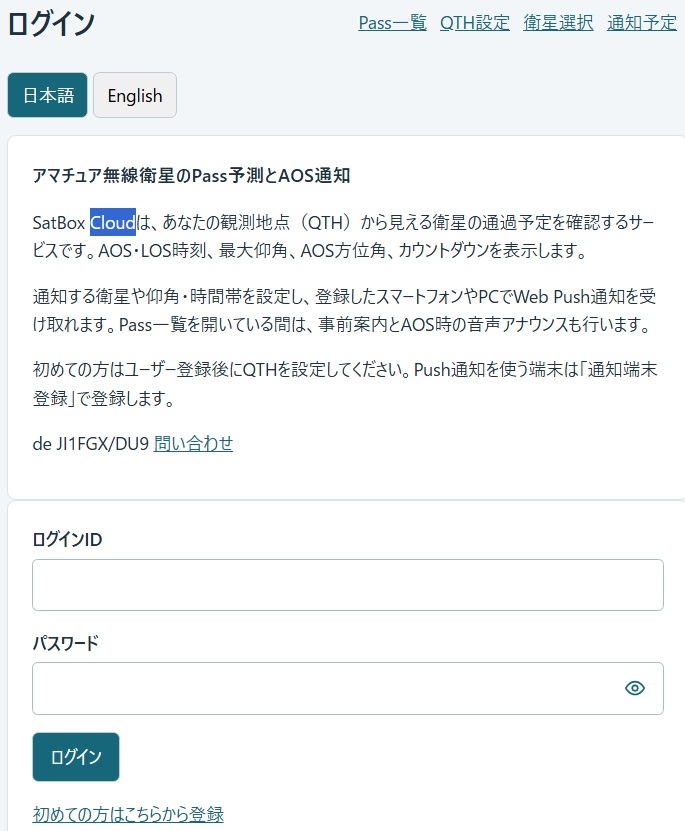Click the パスワード field label
Viewport: 685px width, 831px height.
pos(66,643)
